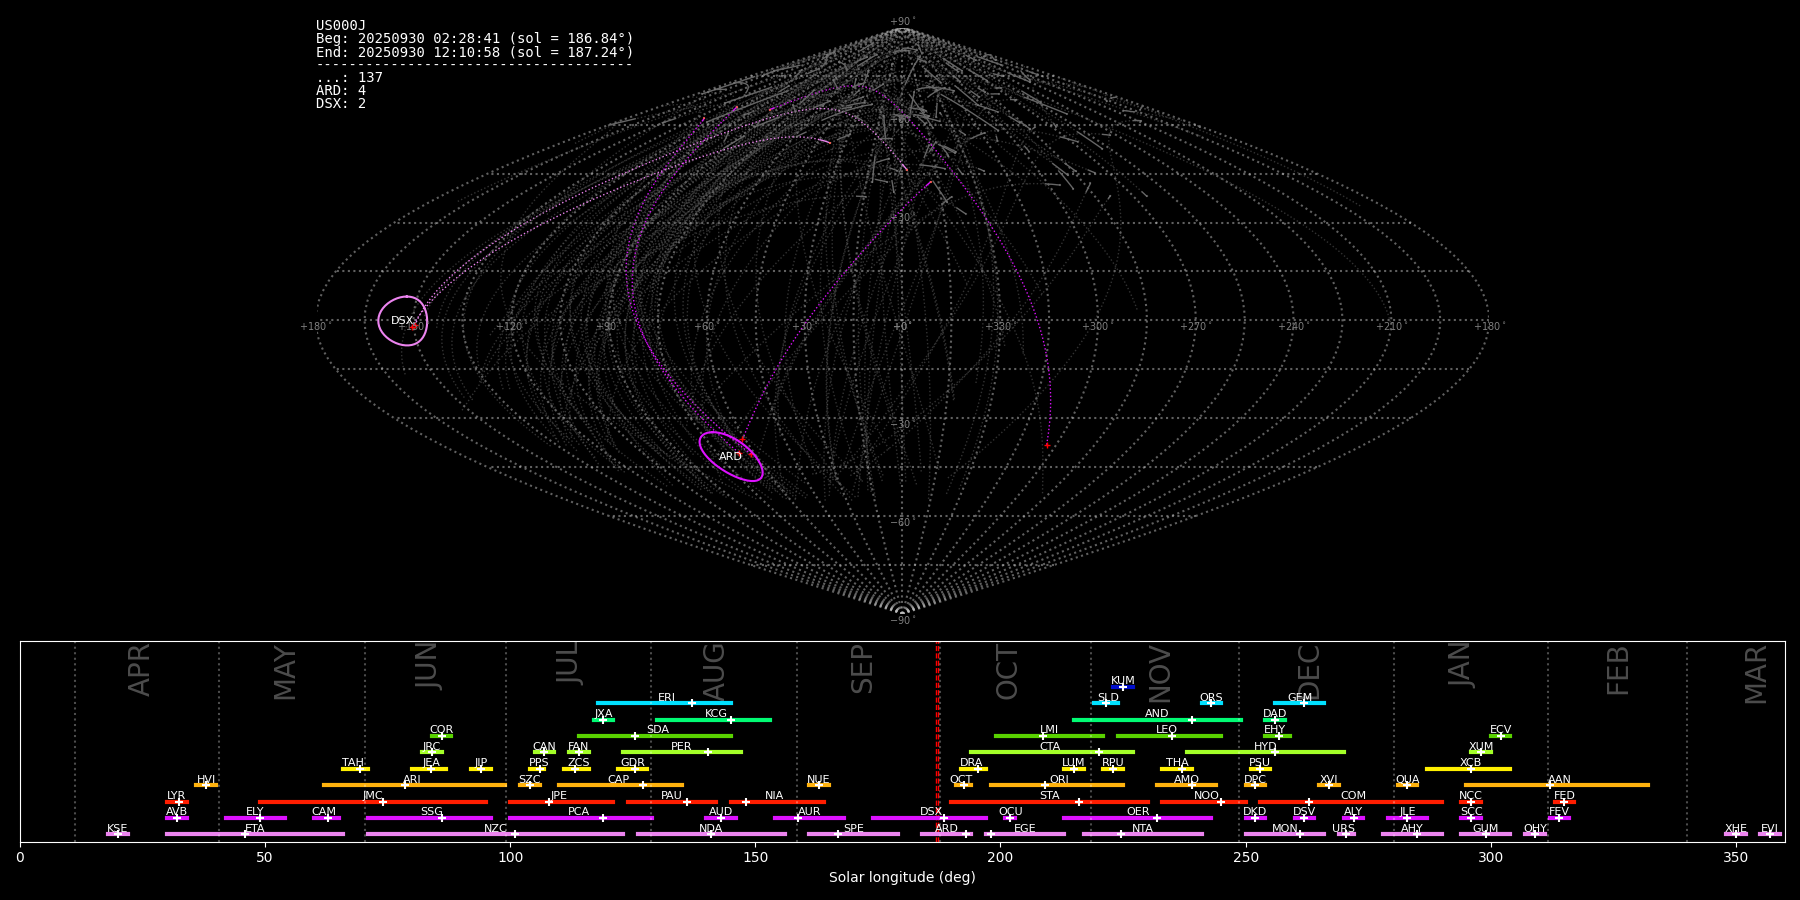
Task: Select the ERI shower label in the timeline
Action: [666, 698]
